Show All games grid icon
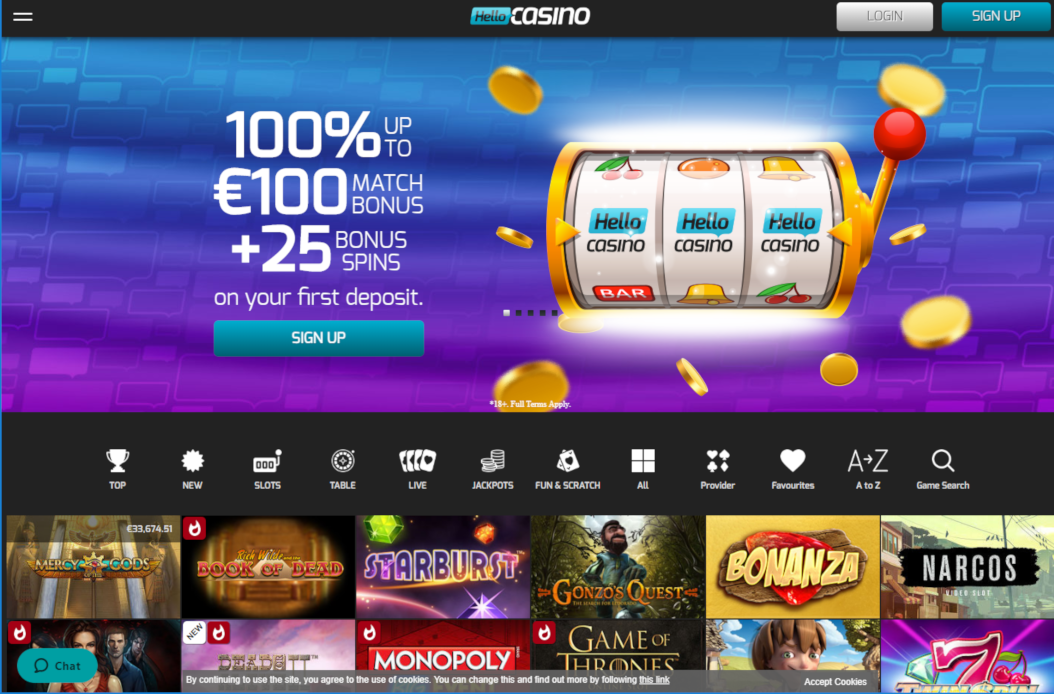1054x694 pixels. pyautogui.click(x=643, y=469)
